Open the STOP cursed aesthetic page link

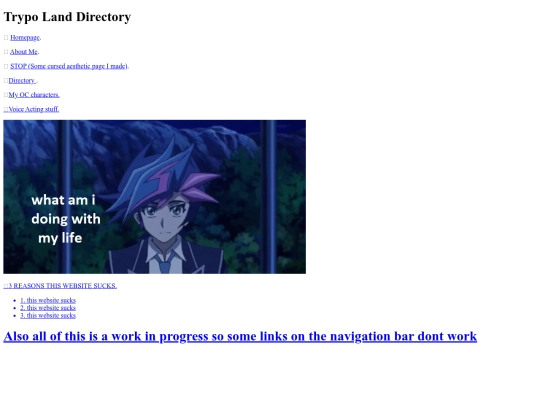point(69,66)
